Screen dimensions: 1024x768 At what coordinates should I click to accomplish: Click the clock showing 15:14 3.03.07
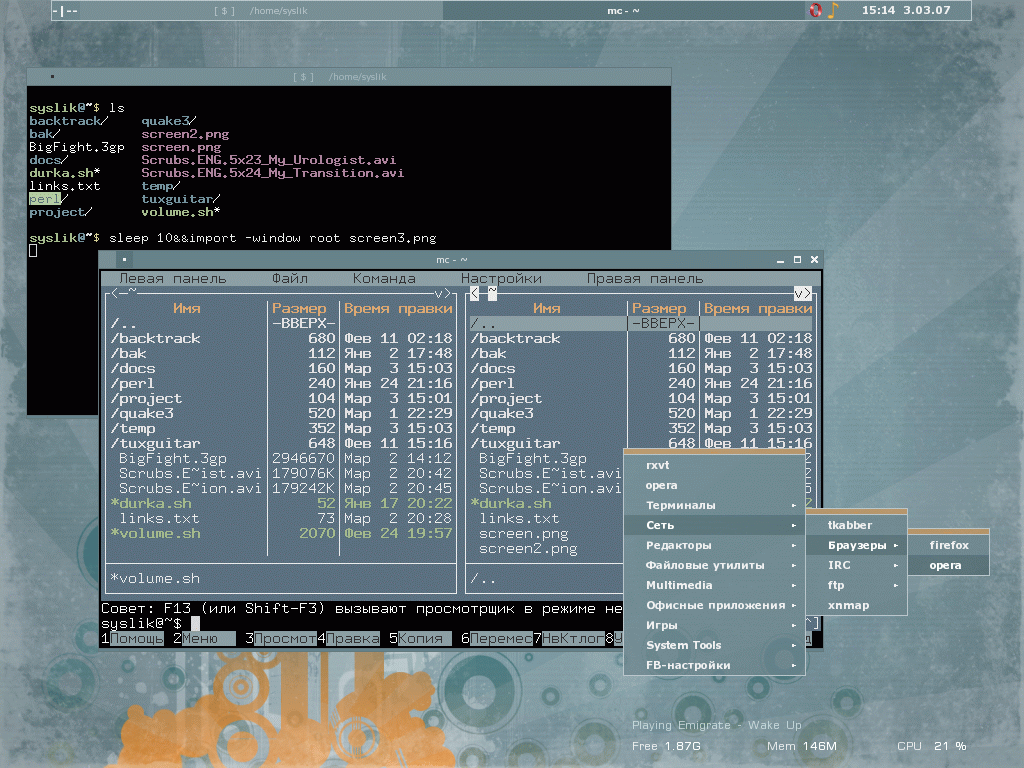click(x=906, y=10)
